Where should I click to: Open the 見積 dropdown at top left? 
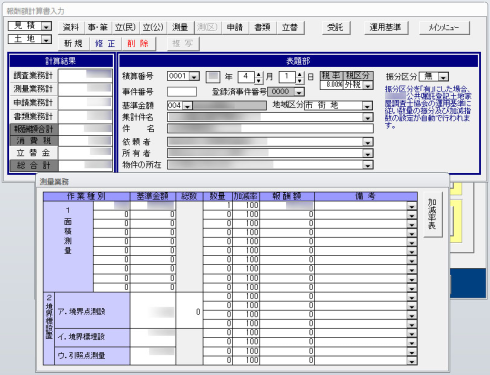click(x=46, y=26)
